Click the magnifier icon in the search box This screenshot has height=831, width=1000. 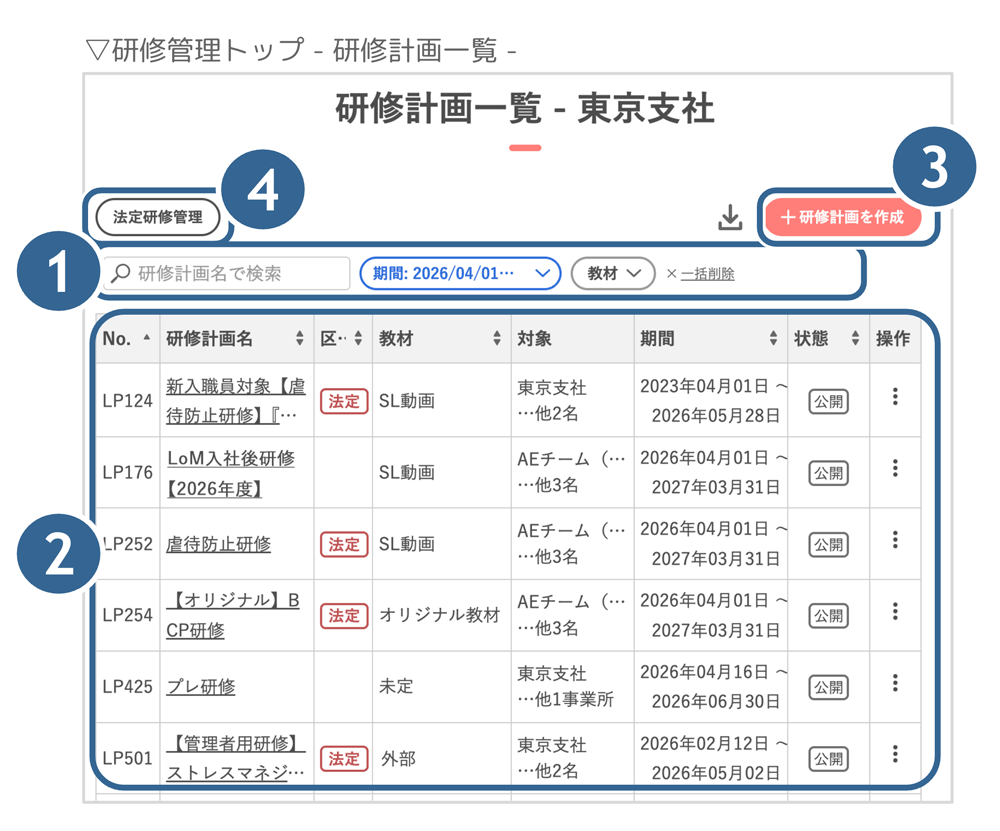coord(121,274)
